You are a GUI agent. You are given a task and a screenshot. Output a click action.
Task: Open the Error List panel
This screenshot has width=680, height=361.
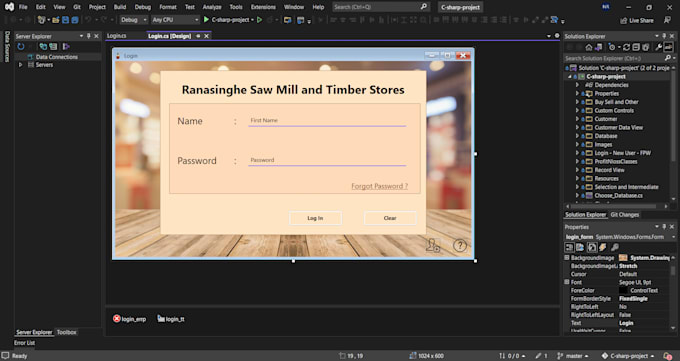click(24, 343)
